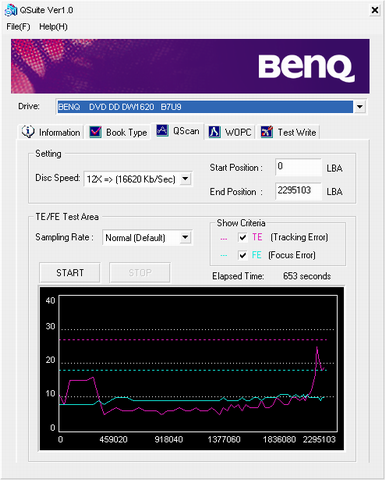Click the Start Position label

coord(236,168)
